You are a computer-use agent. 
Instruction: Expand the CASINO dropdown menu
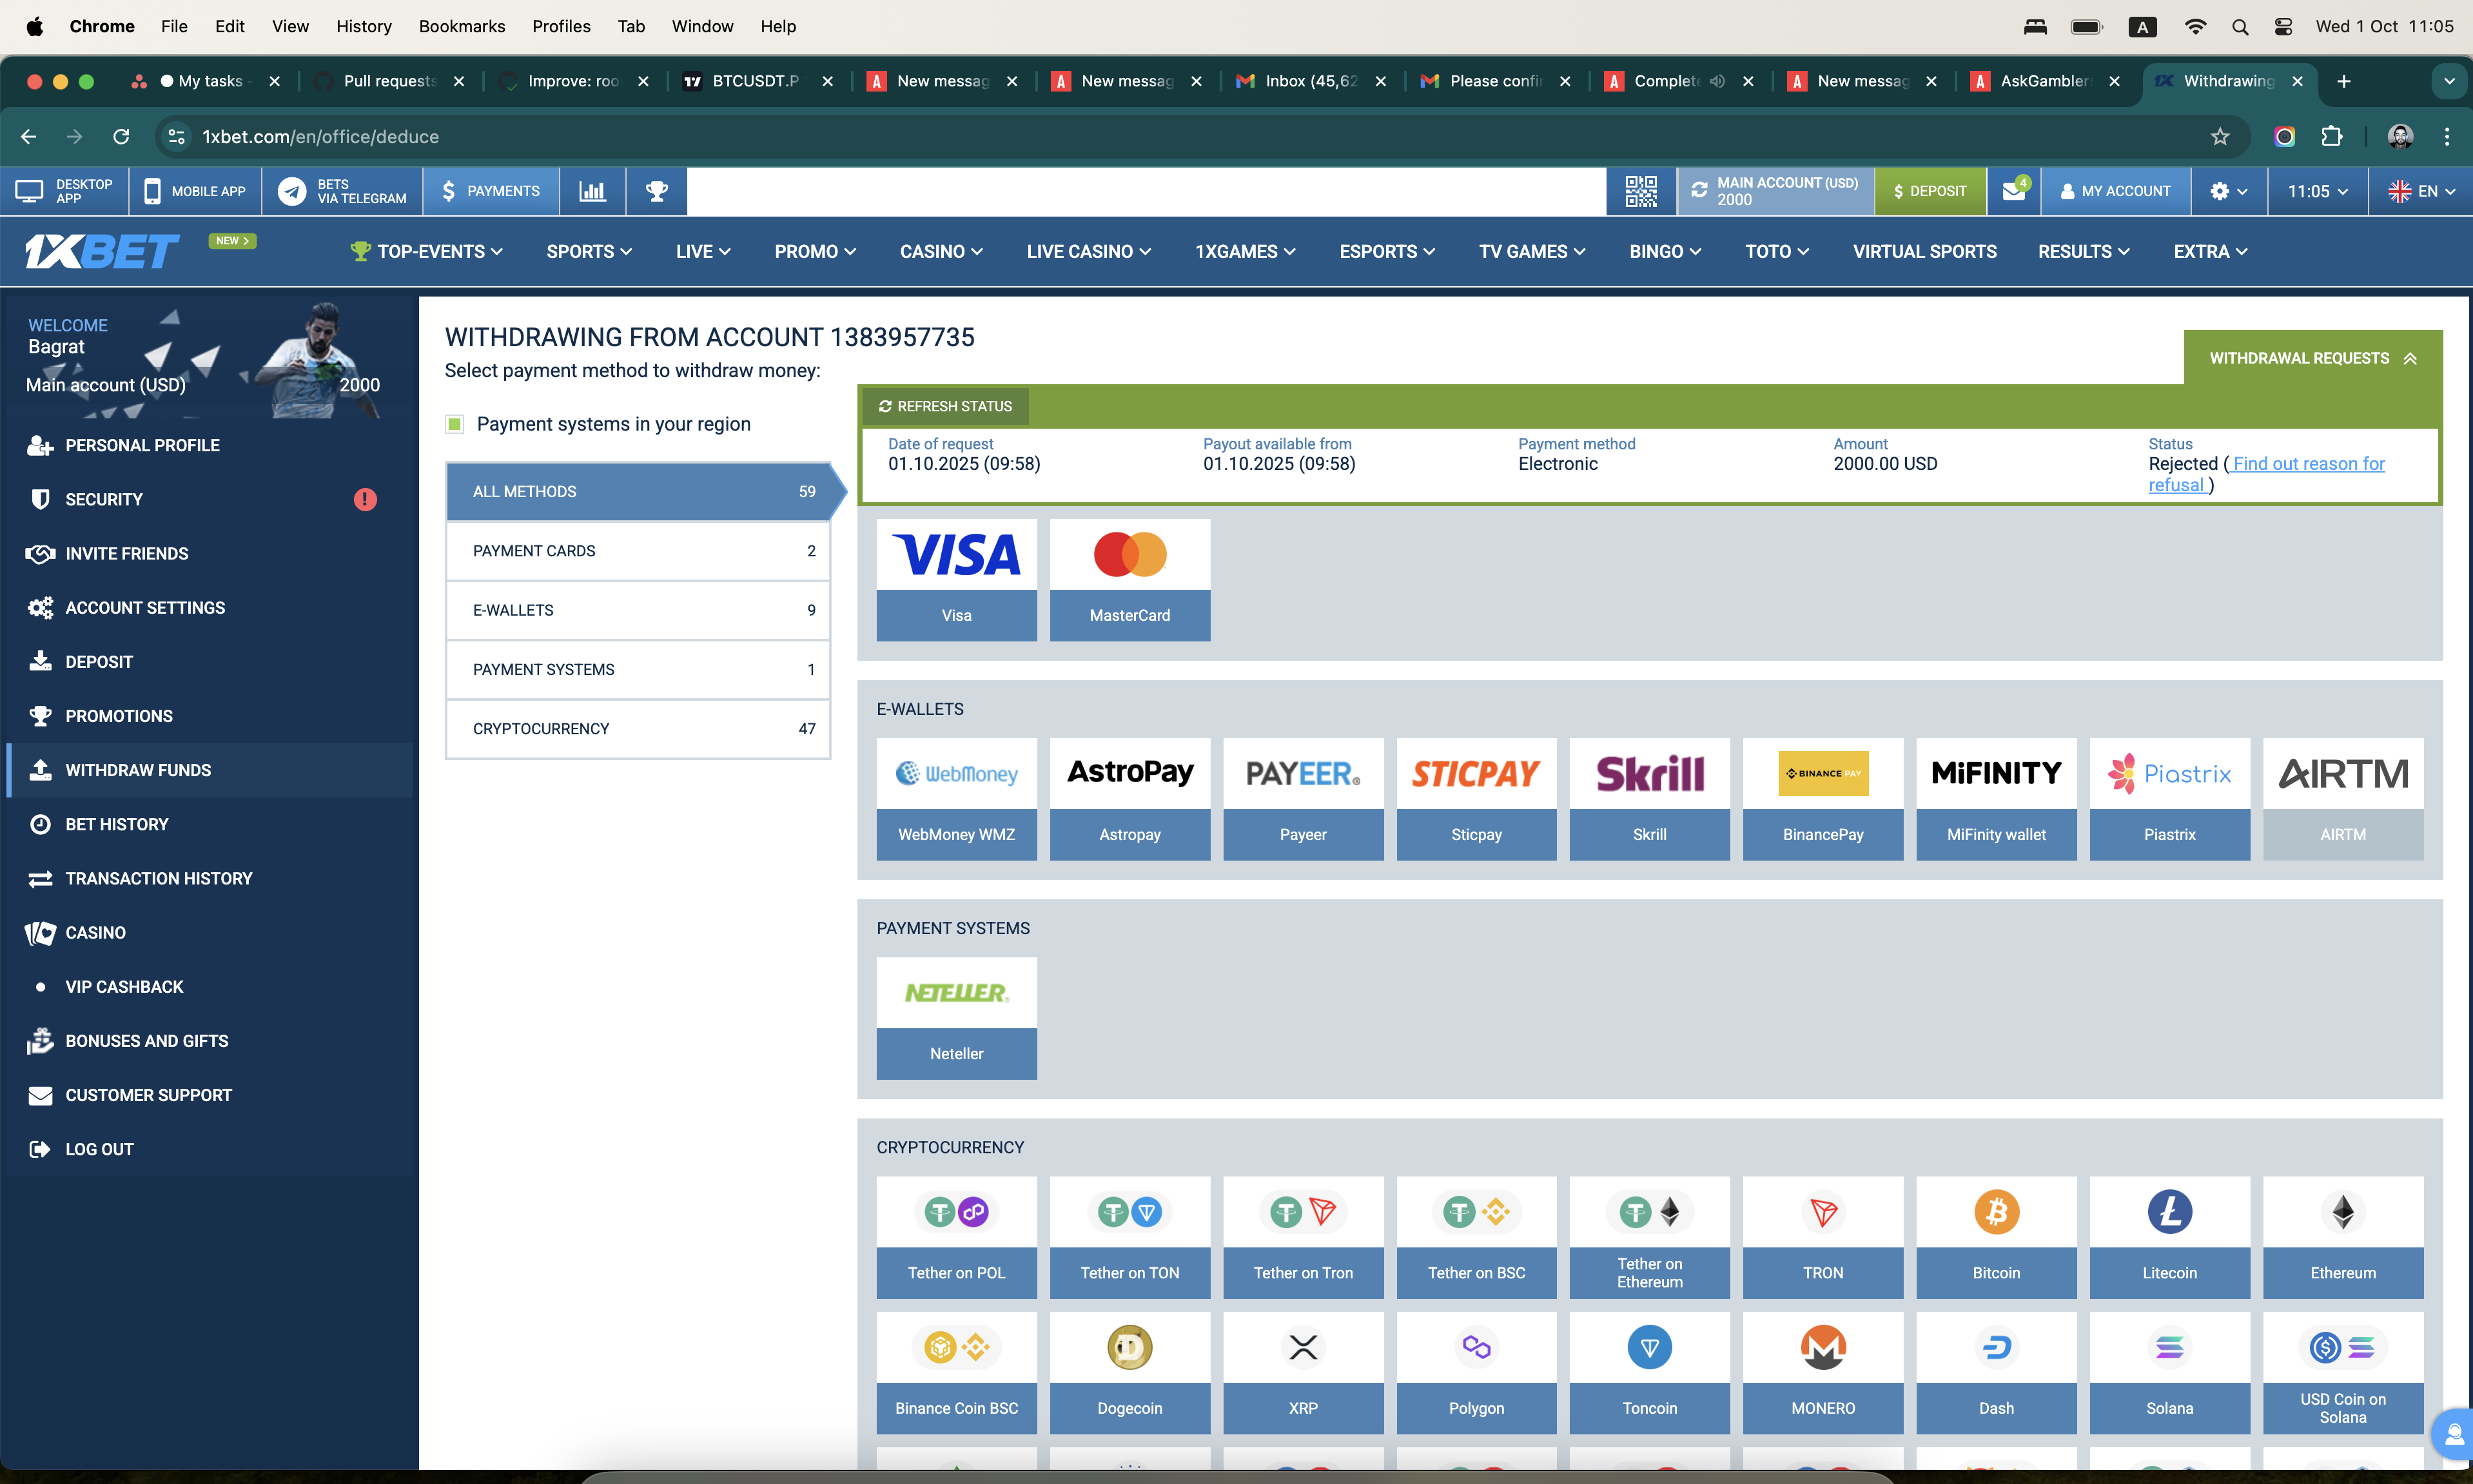[x=941, y=251]
